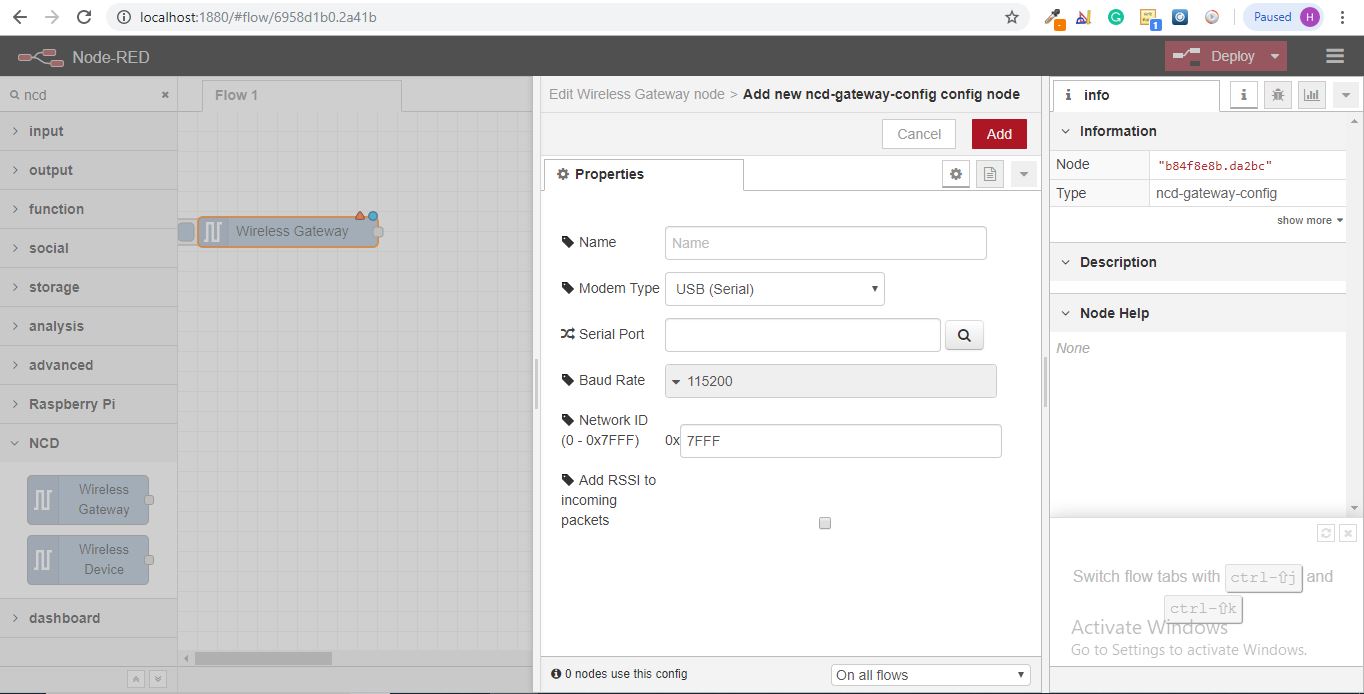This screenshot has height=694, width=1364.
Task: Toggle the Add RSSI to incoming packets checkbox
Action: tap(825, 523)
